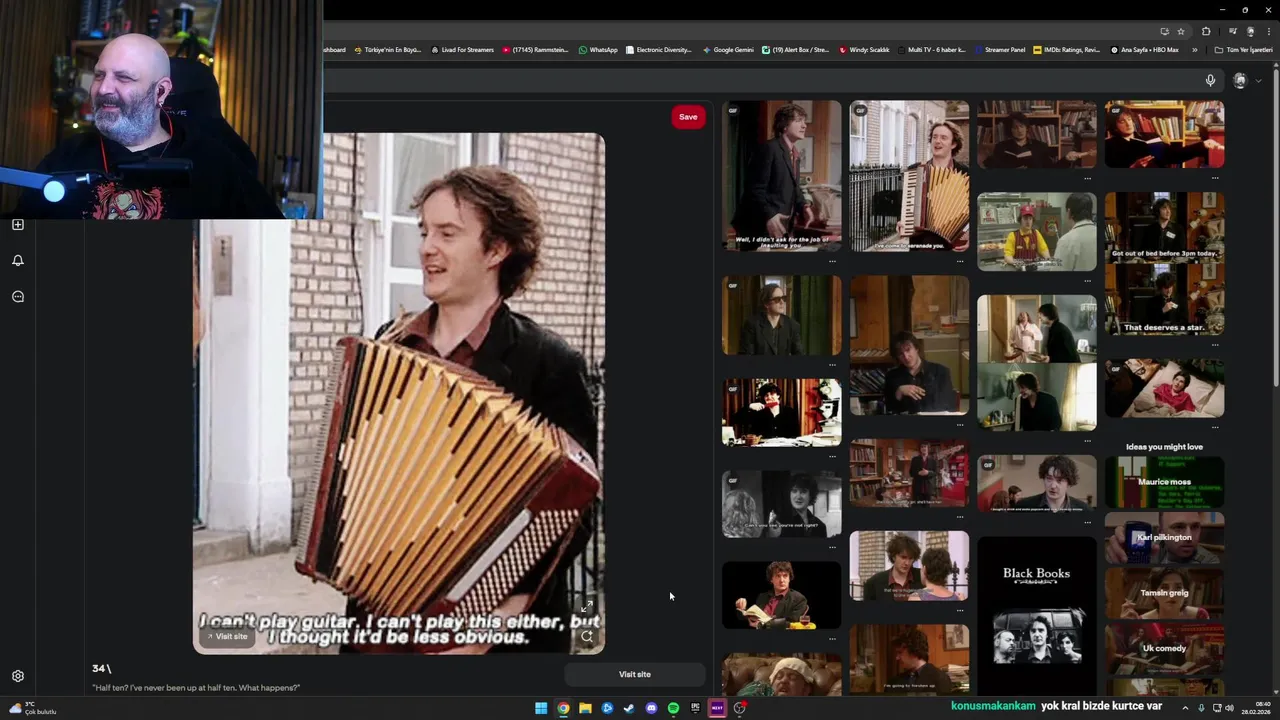Select the Uk comedy idea tile

(x=1164, y=648)
